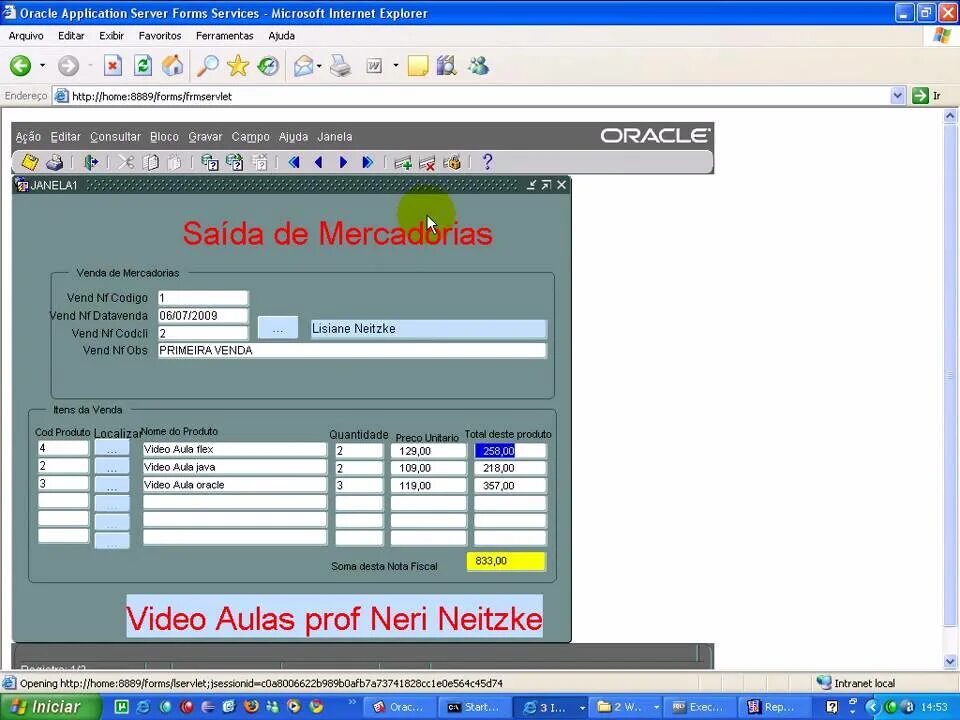The height and width of the screenshot is (720, 960).
Task: Switch to the Start... taskbar window
Action: [473, 707]
